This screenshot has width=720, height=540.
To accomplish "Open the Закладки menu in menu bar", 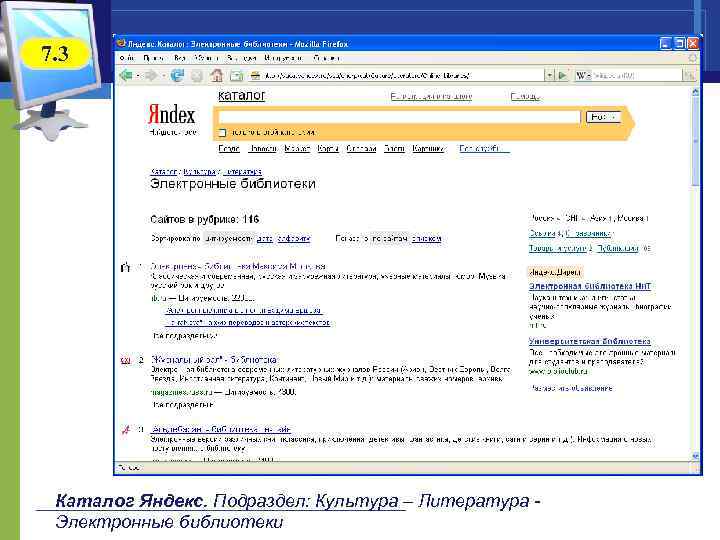I will coord(242,58).
